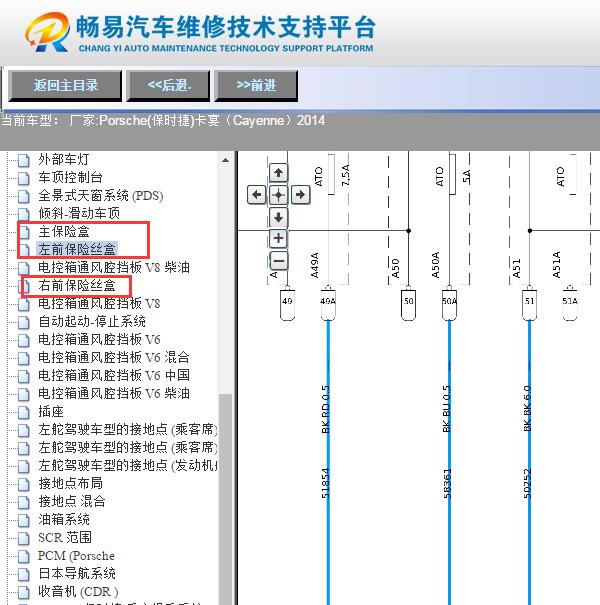Select 油箱系统 tree entry
Screen dimensions: 600x605
click(64, 519)
